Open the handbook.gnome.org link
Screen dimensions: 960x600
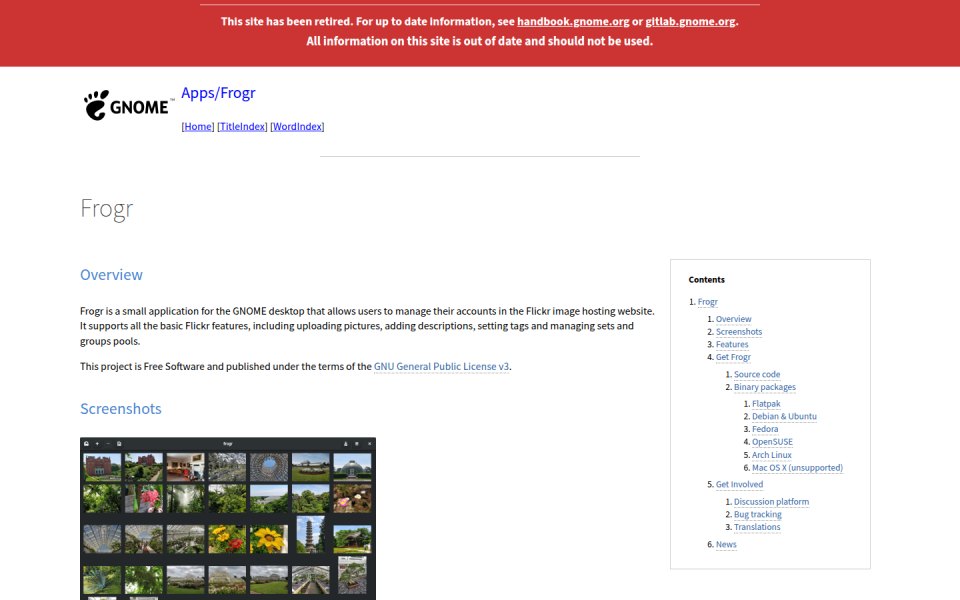click(573, 21)
